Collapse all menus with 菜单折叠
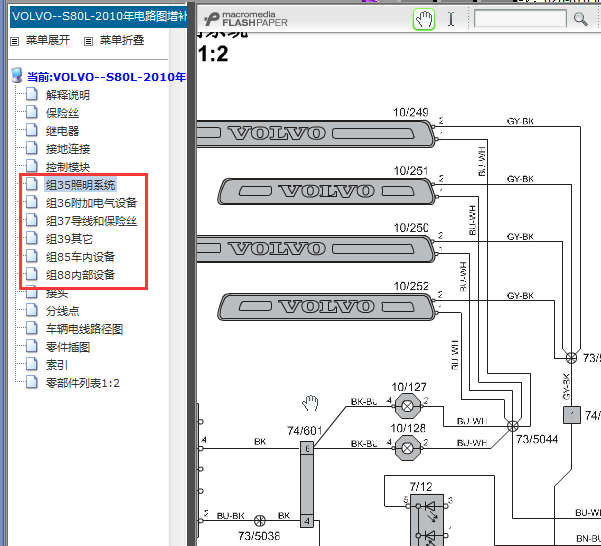 tap(122, 40)
